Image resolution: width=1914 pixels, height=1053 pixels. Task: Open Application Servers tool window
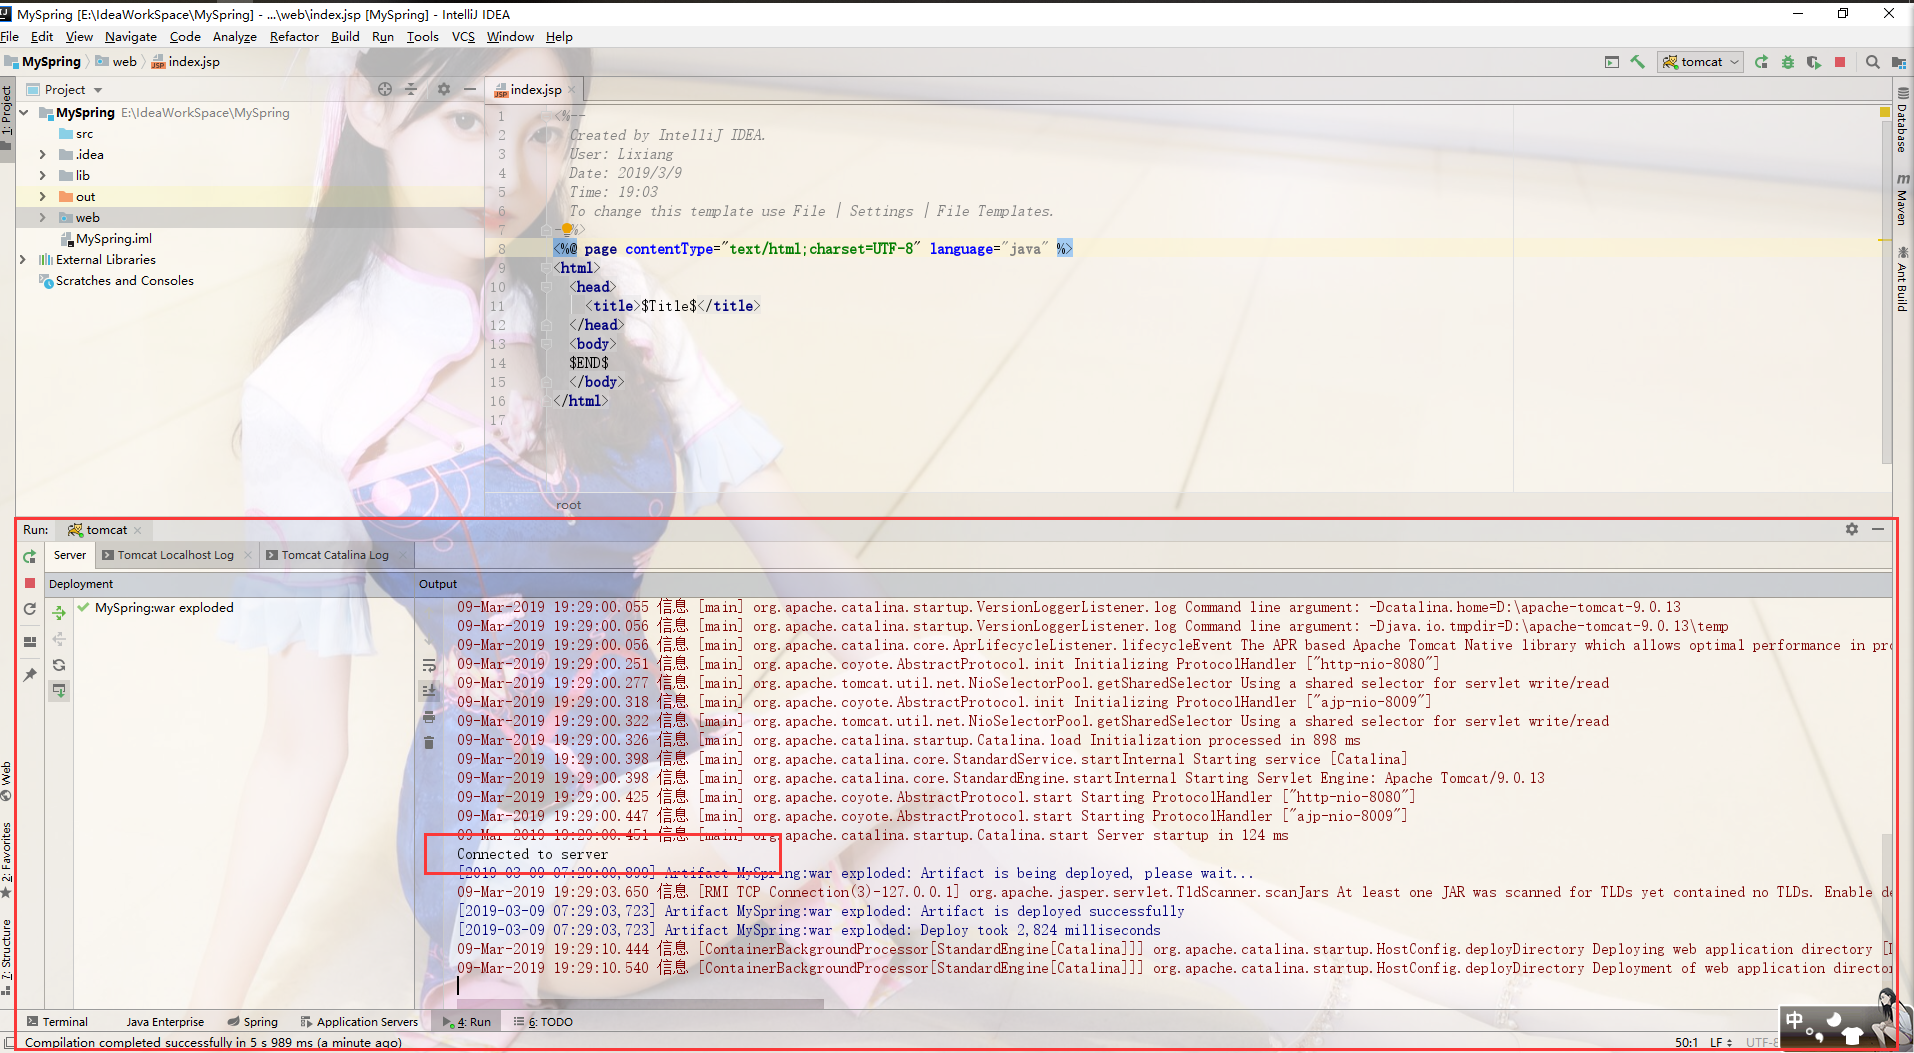point(359,1022)
